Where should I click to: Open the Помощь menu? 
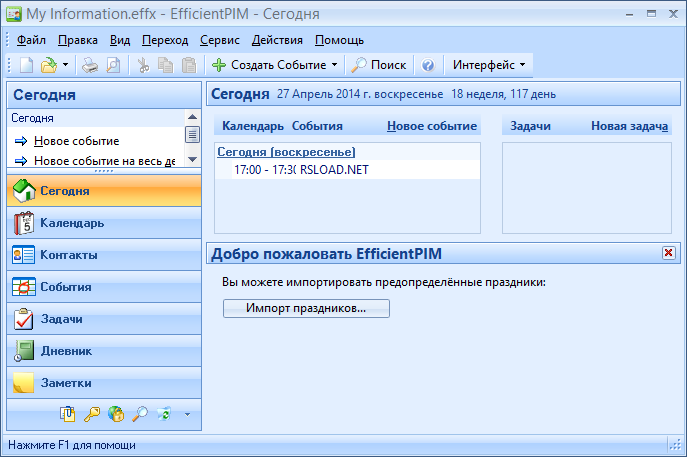click(339, 40)
